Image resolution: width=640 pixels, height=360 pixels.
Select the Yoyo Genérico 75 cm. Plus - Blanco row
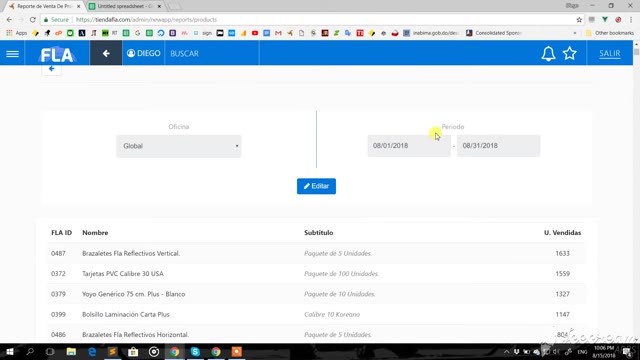(316, 294)
